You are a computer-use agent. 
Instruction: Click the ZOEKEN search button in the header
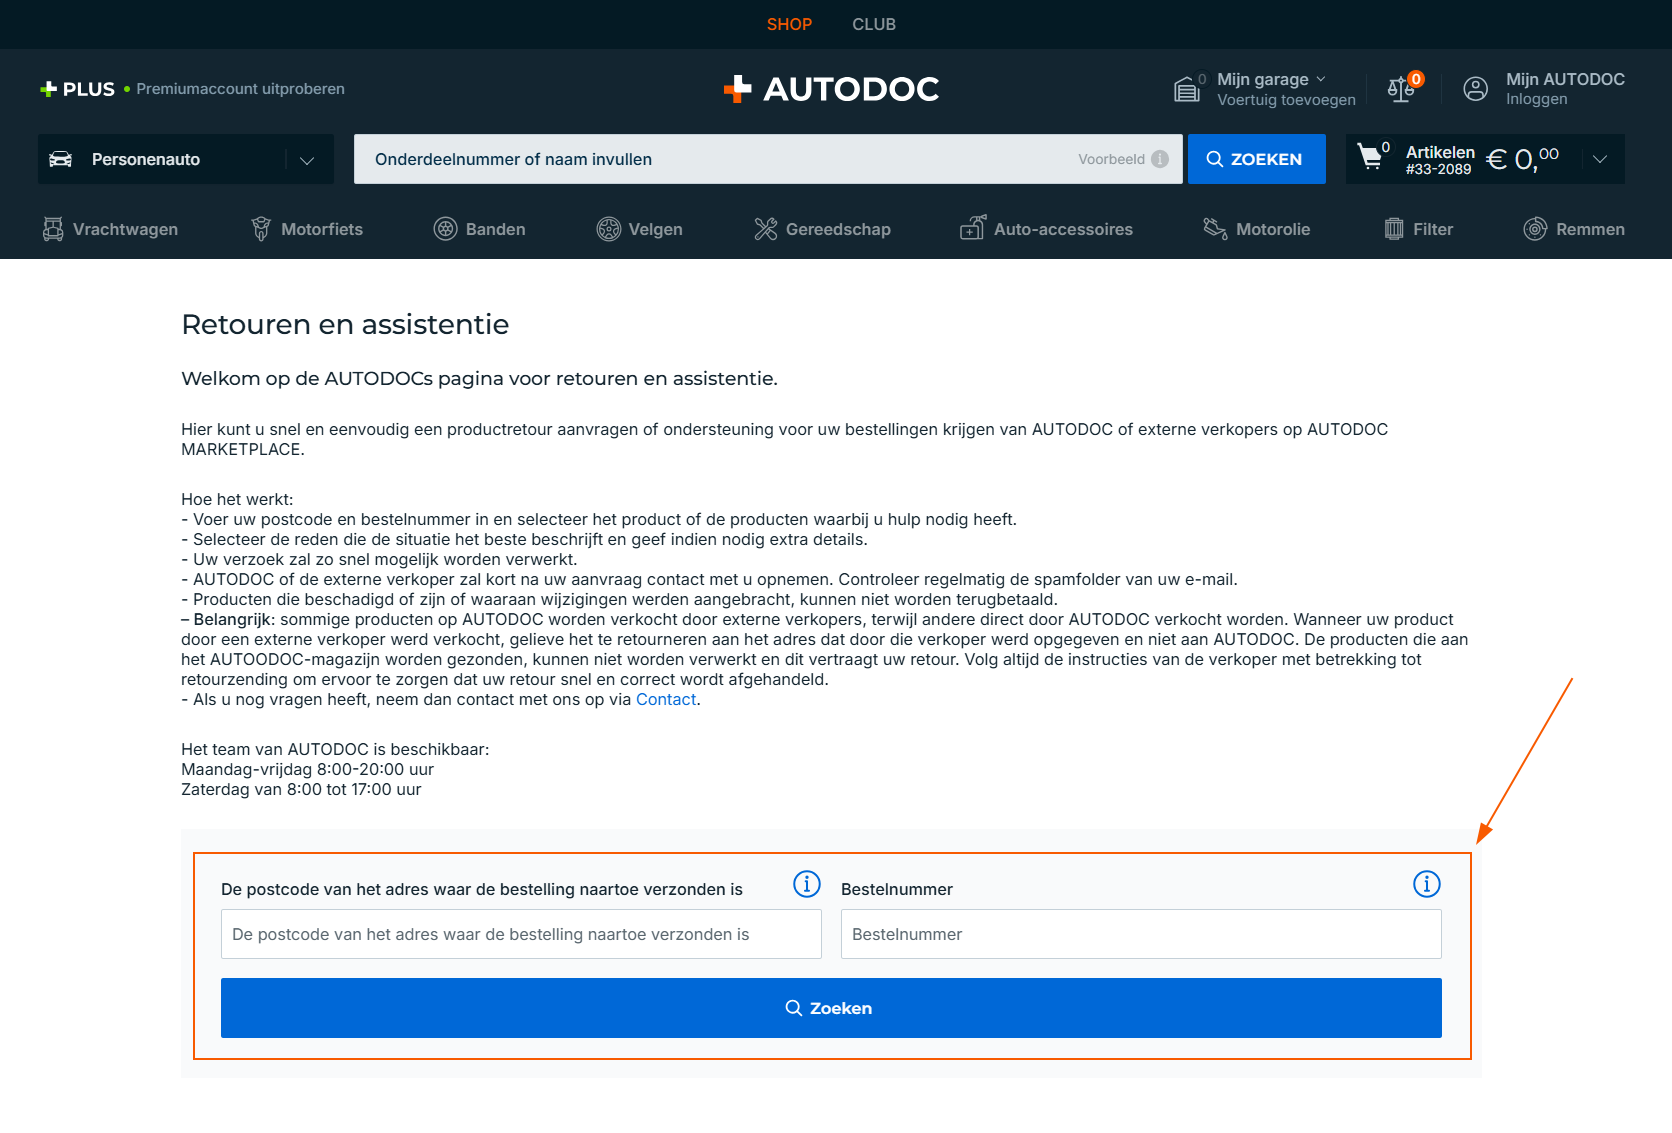1257,159
